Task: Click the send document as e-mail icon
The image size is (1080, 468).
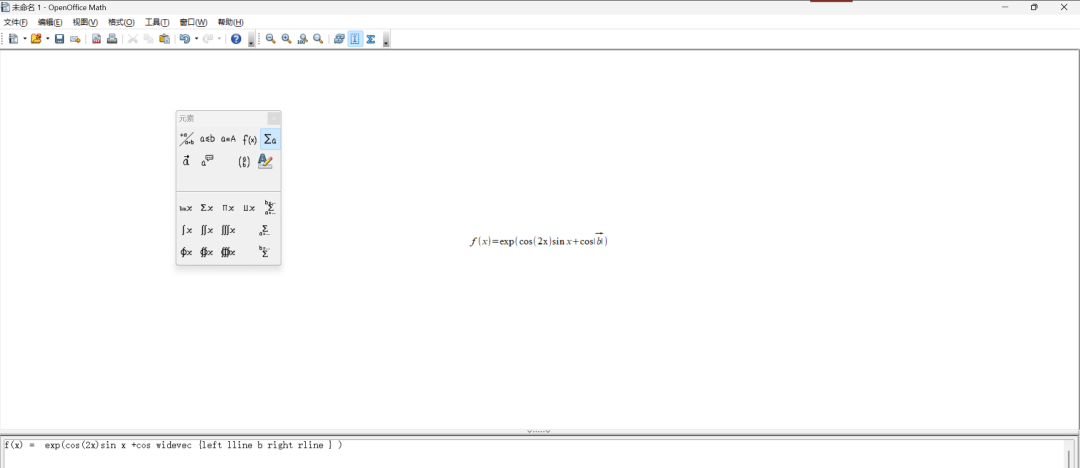Action: [75, 39]
